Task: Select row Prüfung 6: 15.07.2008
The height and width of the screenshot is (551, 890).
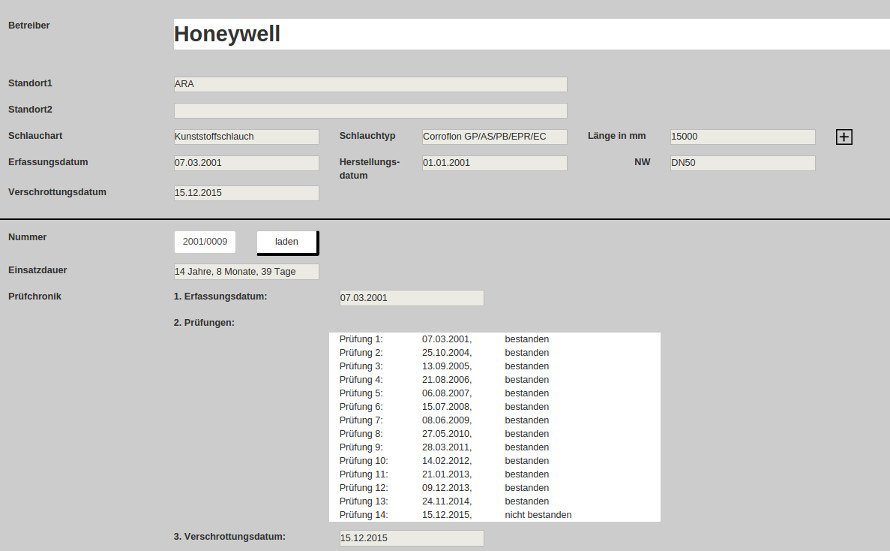Action: [494, 407]
